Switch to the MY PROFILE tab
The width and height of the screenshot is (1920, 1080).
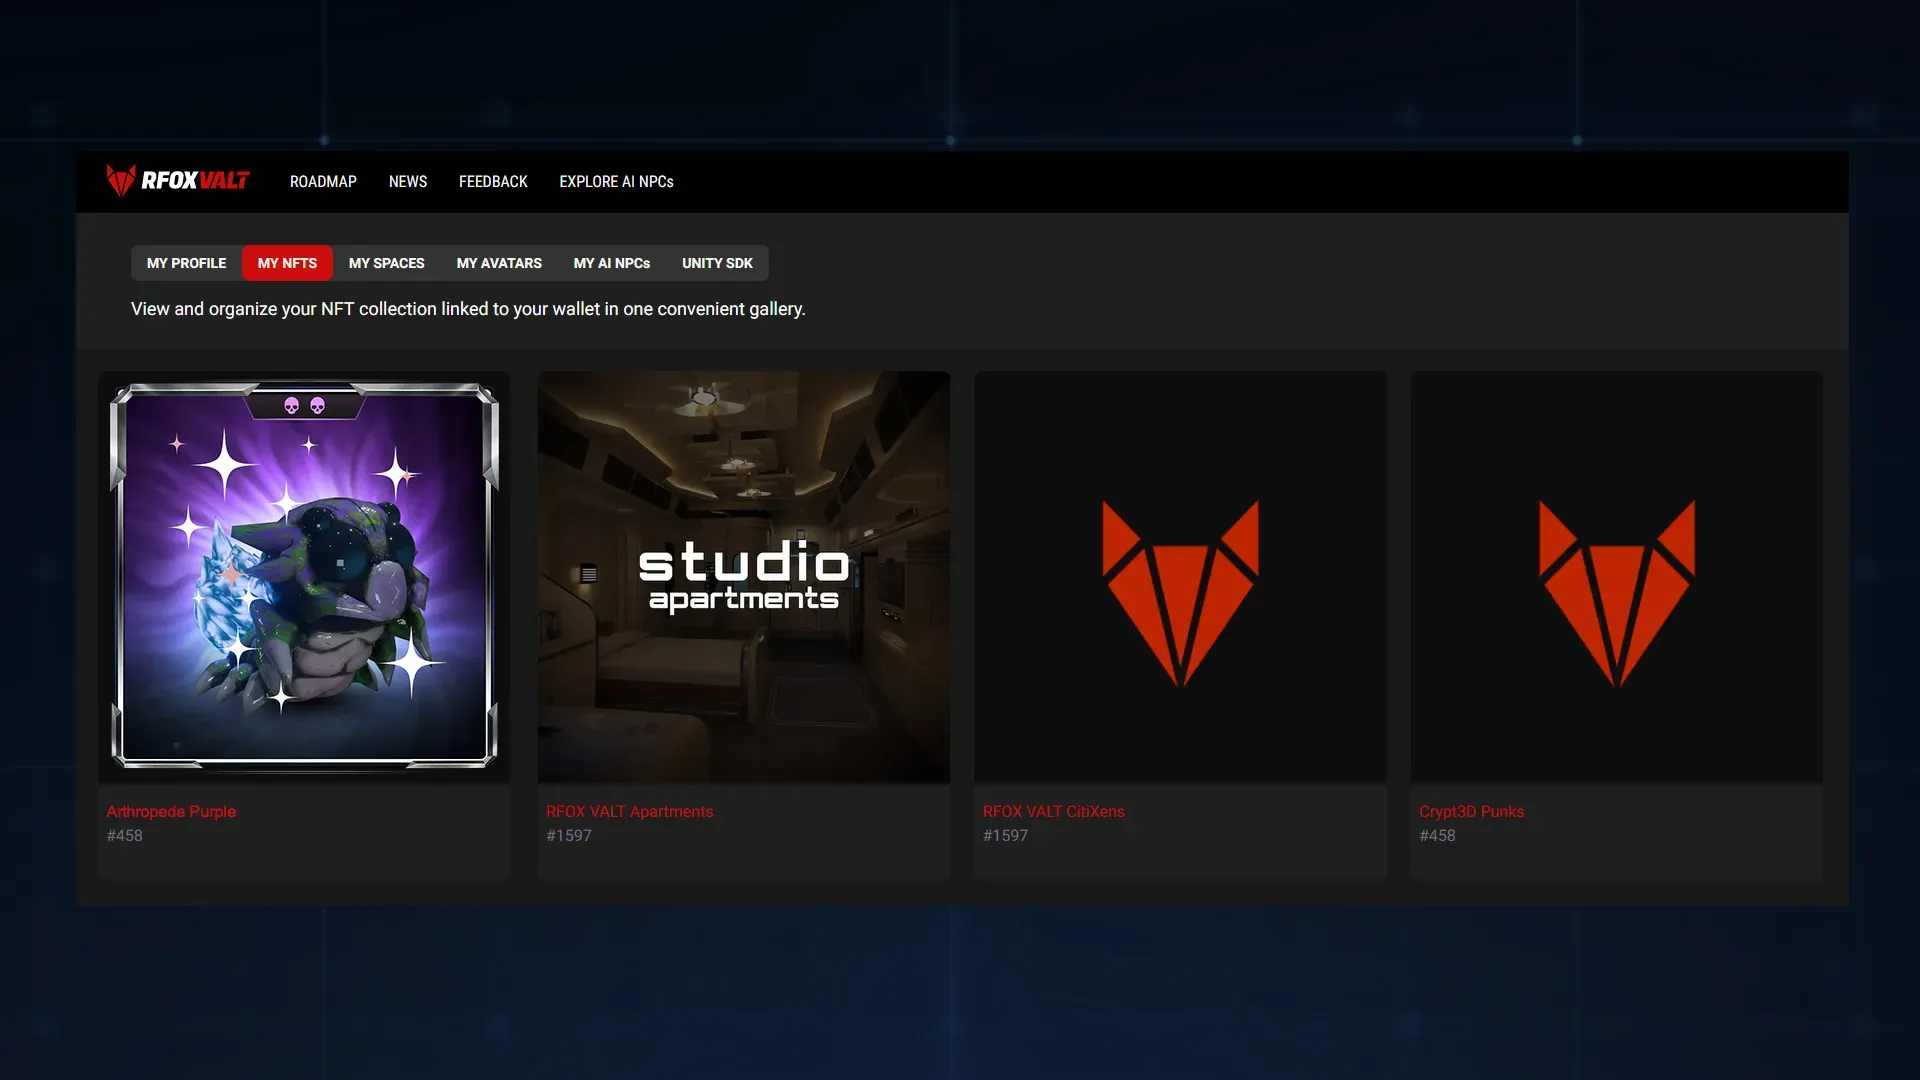[x=186, y=263]
